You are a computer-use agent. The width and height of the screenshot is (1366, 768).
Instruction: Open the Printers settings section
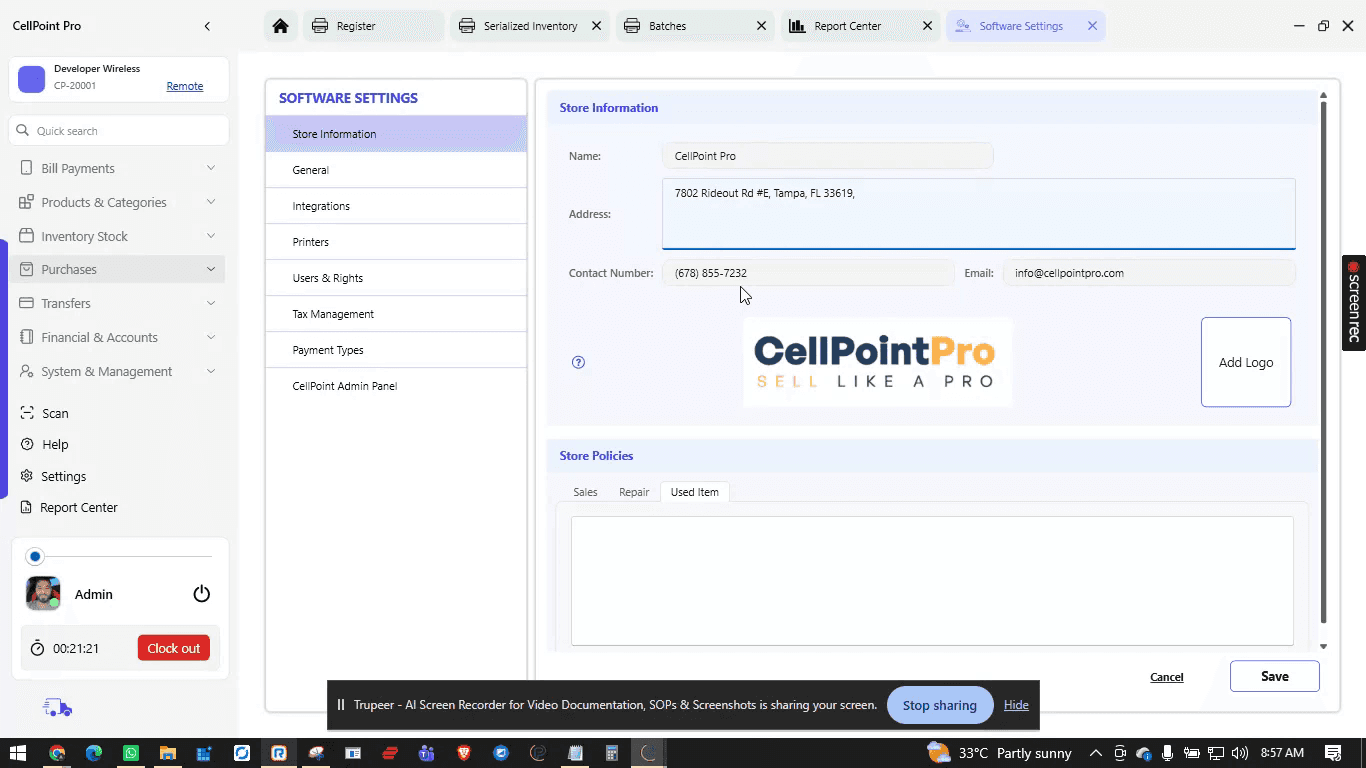(x=396, y=242)
